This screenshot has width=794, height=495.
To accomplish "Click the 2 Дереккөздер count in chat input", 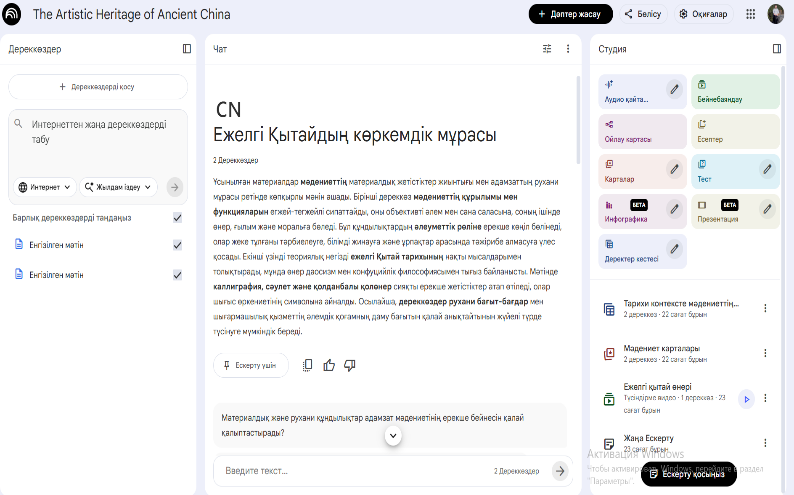I will click(517, 471).
